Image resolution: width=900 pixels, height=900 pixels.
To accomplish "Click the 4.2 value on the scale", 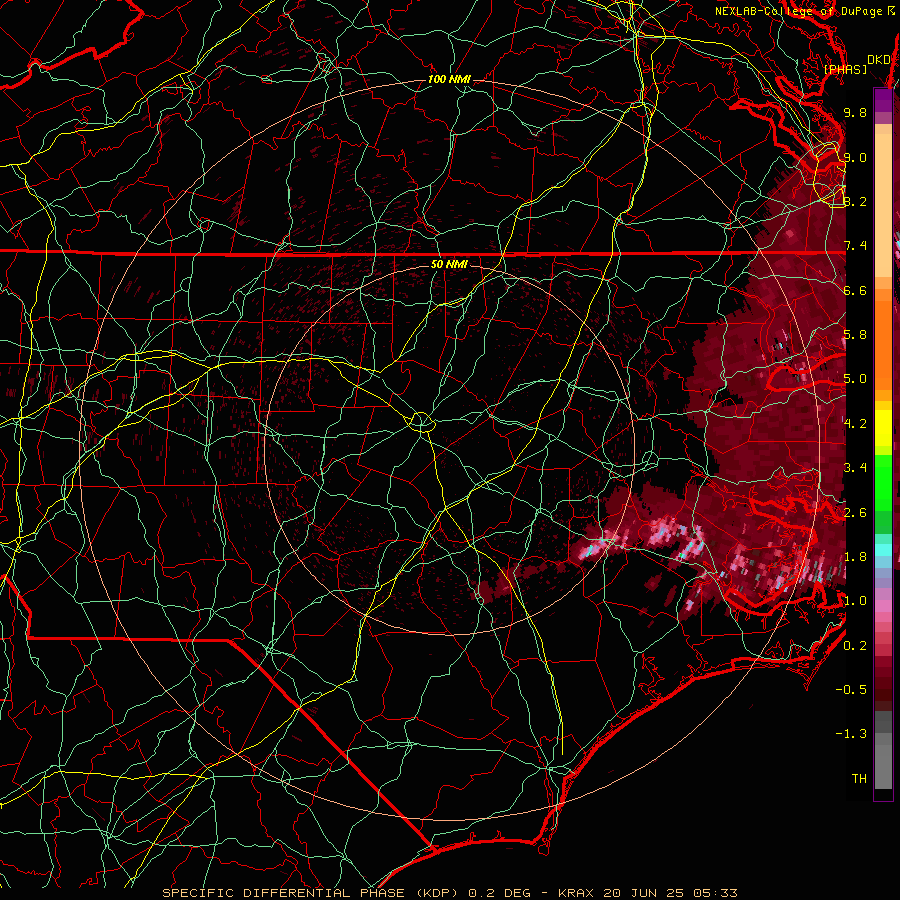I will point(855,424).
